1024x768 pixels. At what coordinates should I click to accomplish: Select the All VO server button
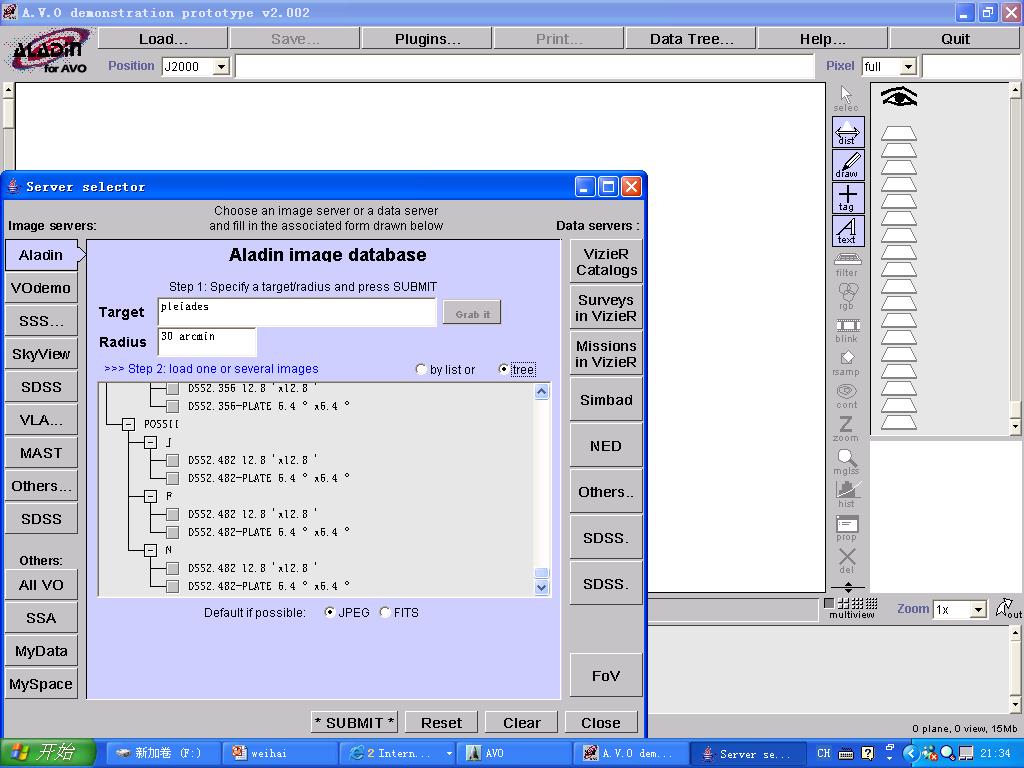coord(41,585)
